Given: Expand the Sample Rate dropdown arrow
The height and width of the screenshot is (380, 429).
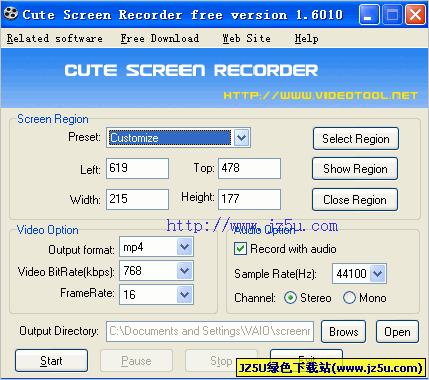Looking at the screenshot, I should pyautogui.click(x=378, y=274).
